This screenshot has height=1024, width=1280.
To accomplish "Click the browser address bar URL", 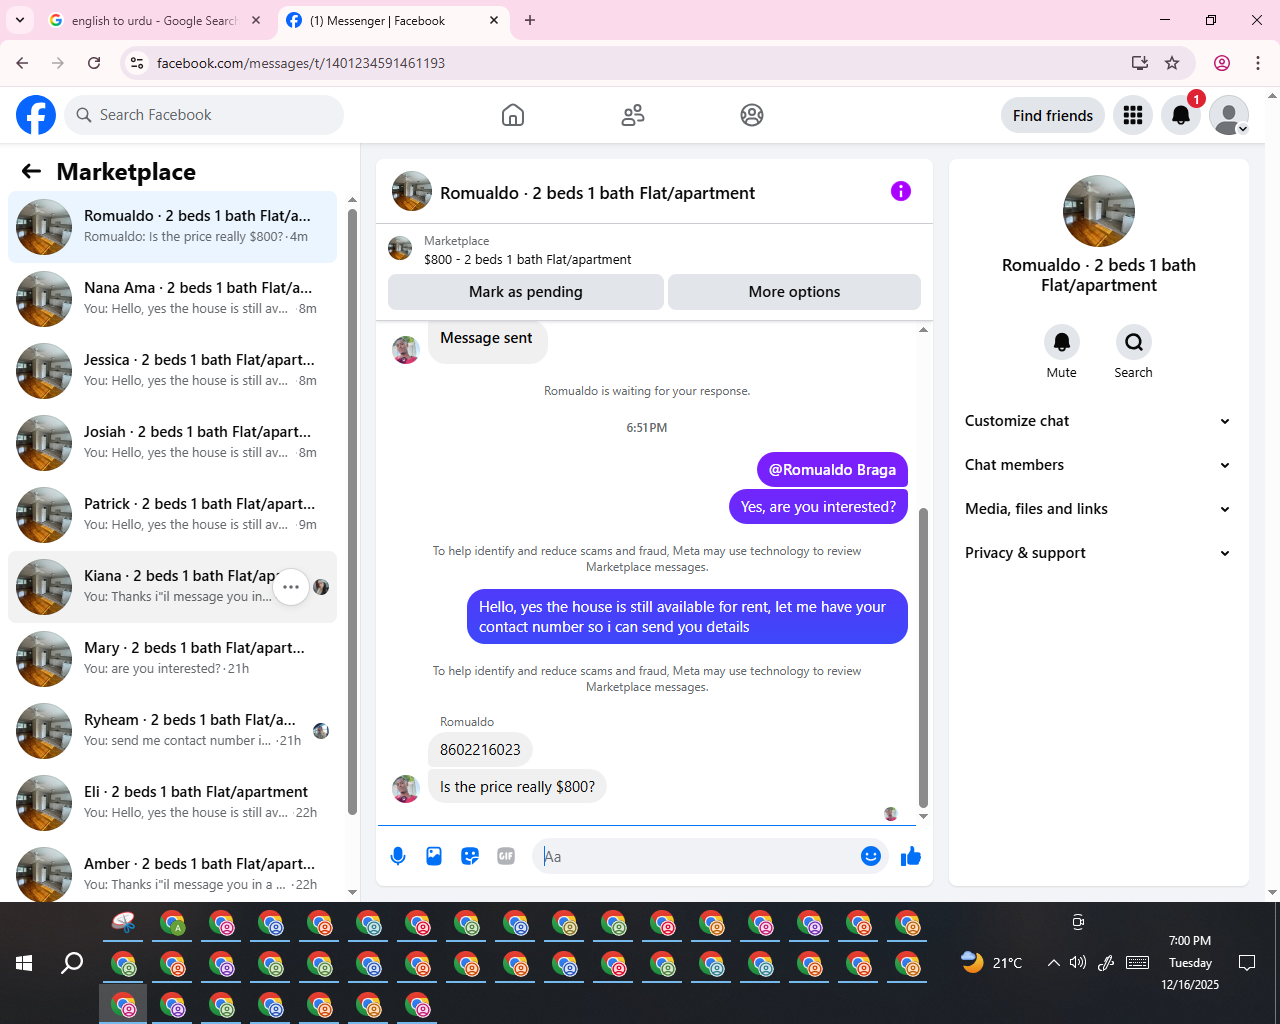I will tap(301, 63).
